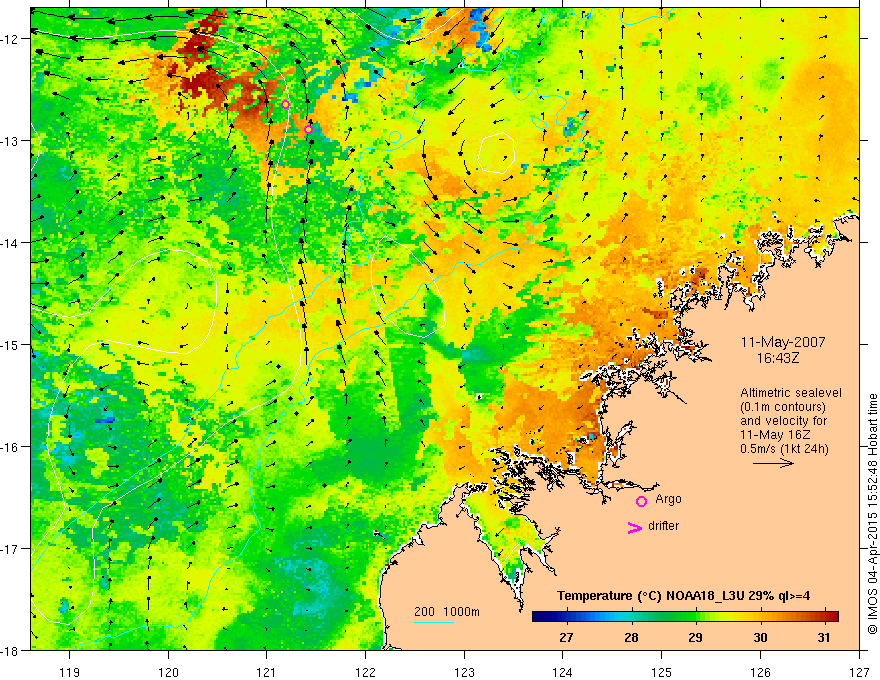Click the 0.5m/s velocity reference arrow

773,463
